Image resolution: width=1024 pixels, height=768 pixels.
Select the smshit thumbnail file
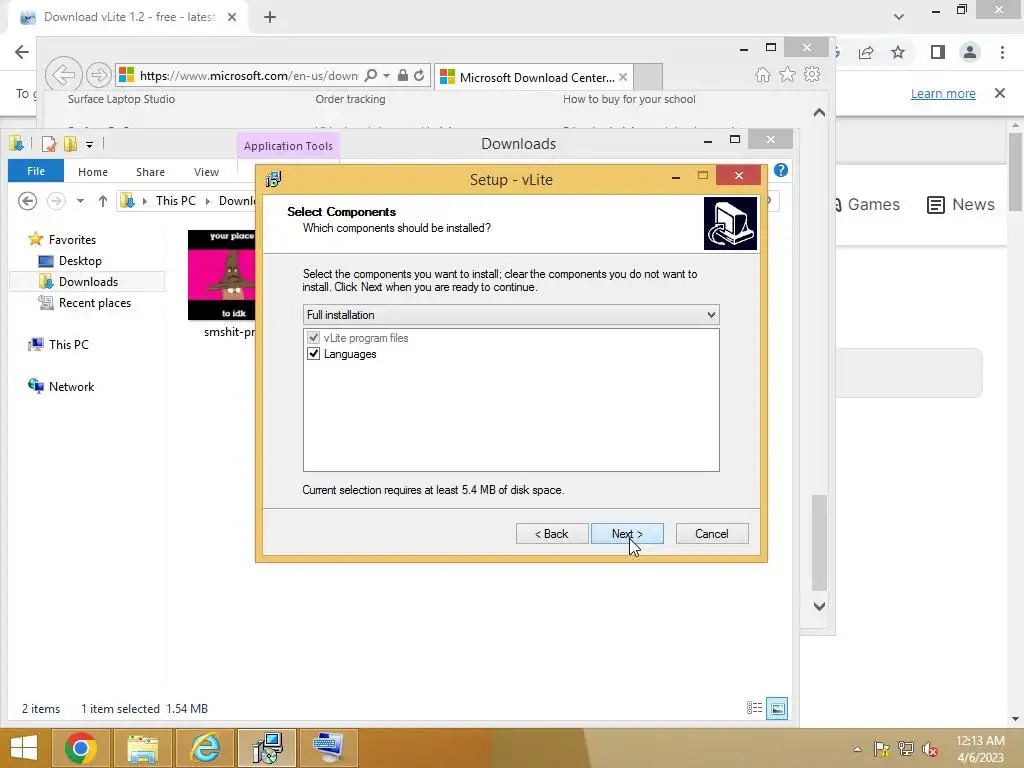pyautogui.click(x=221, y=275)
